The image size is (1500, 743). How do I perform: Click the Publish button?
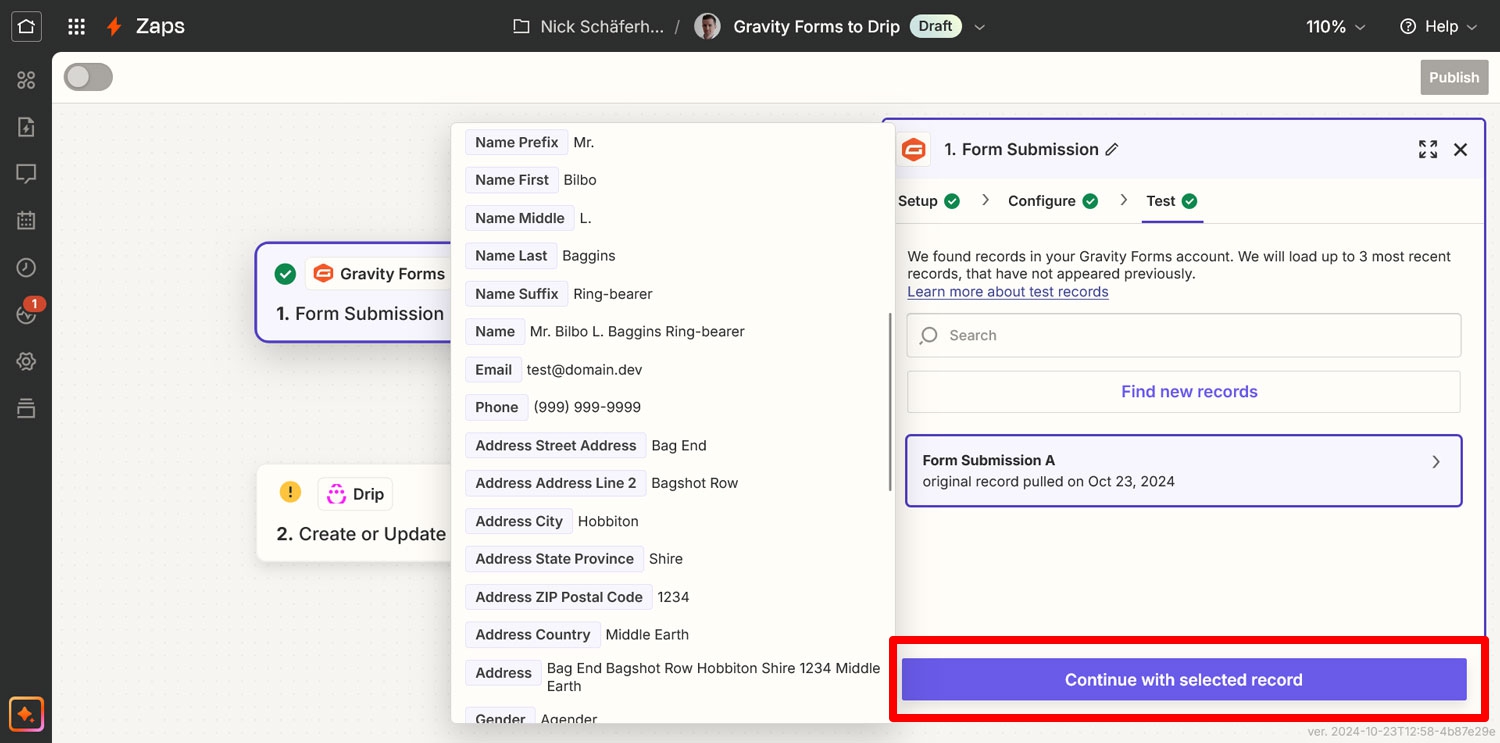[x=1454, y=78]
